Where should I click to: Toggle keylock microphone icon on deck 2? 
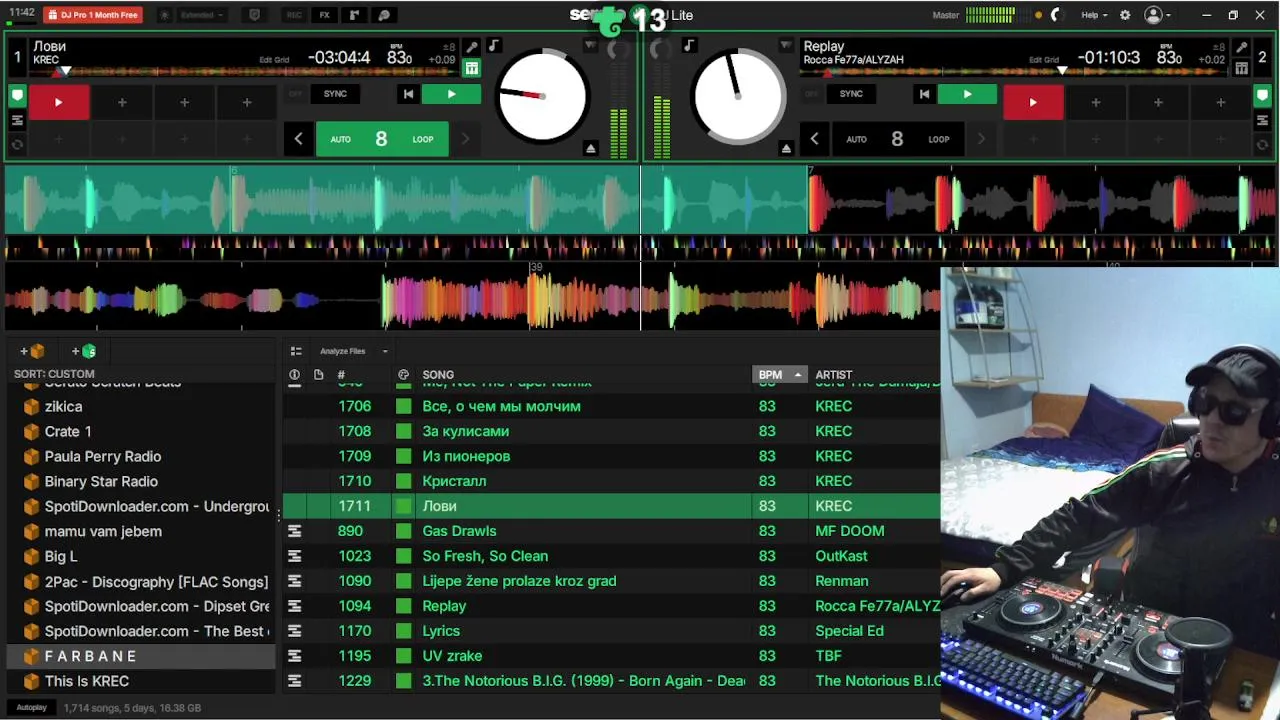click(1241, 47)
